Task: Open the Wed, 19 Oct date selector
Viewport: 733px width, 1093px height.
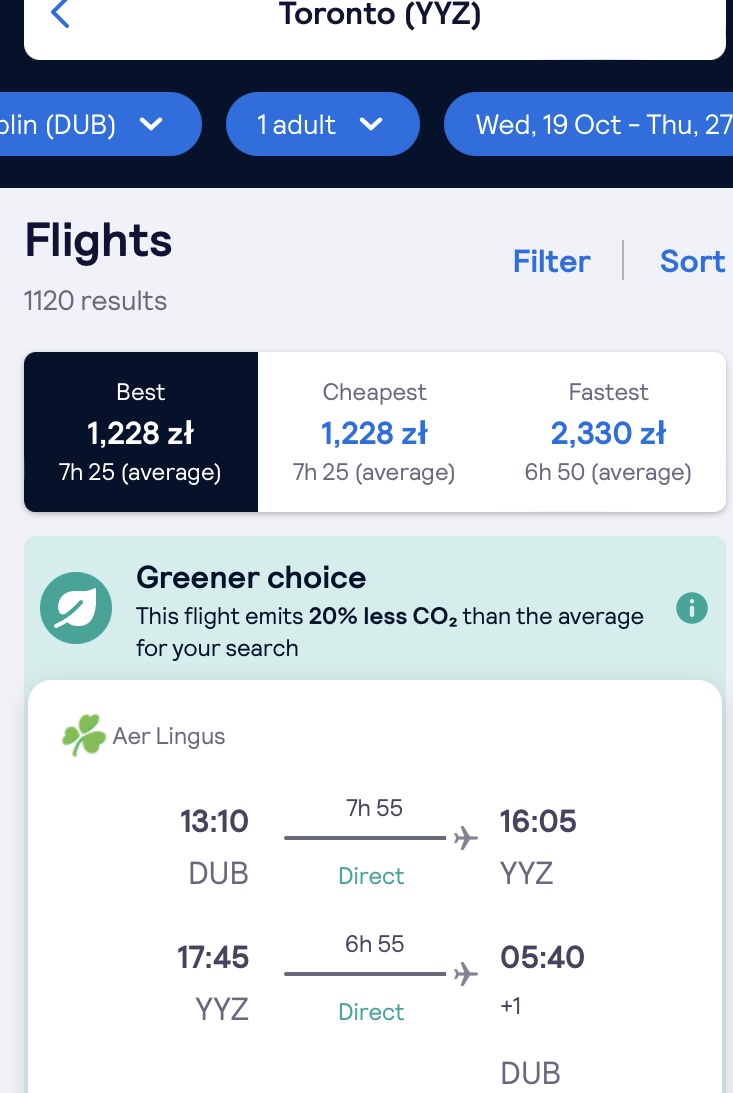Action: [x=589, y=124]
